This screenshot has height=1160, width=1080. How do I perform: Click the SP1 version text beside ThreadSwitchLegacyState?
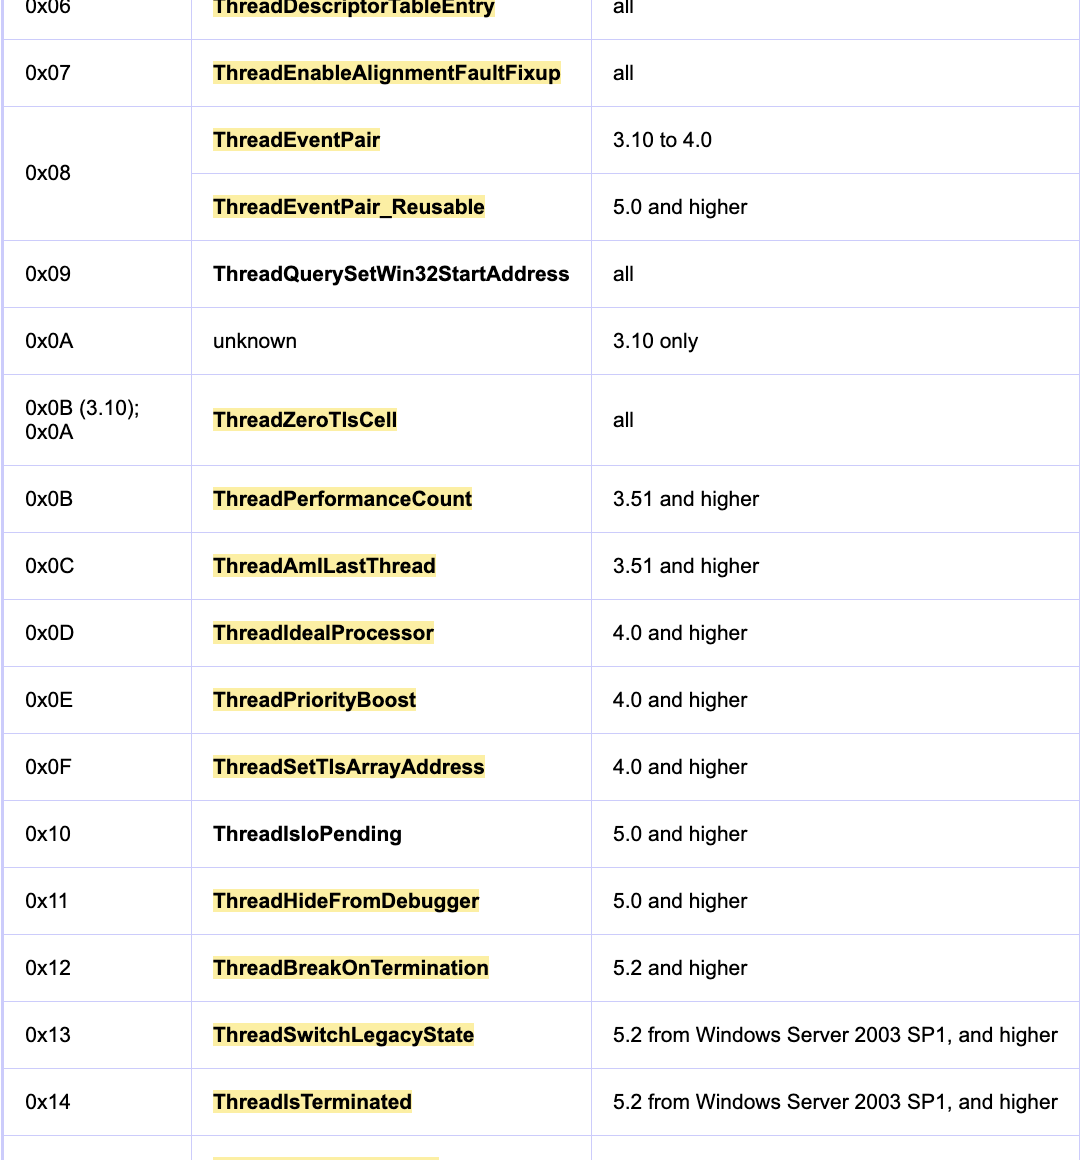coord(835,1035)
